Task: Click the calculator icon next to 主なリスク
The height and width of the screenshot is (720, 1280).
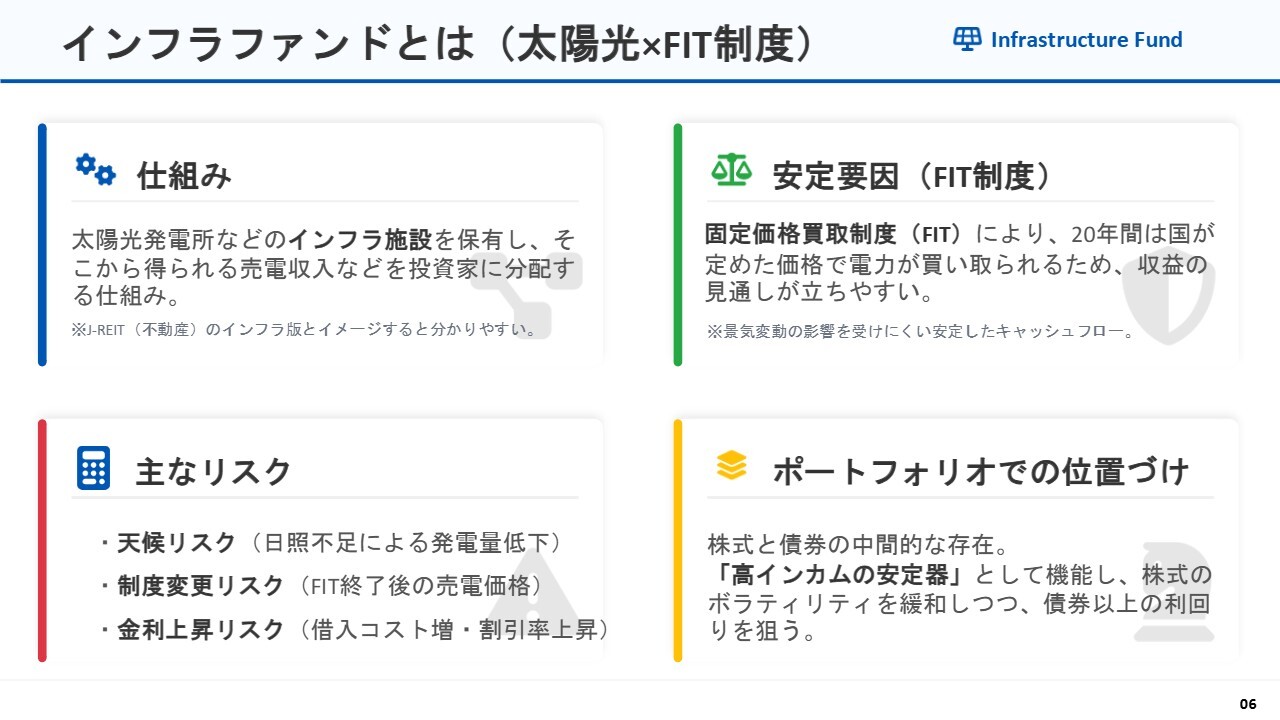Action: (x=93, y=468)
